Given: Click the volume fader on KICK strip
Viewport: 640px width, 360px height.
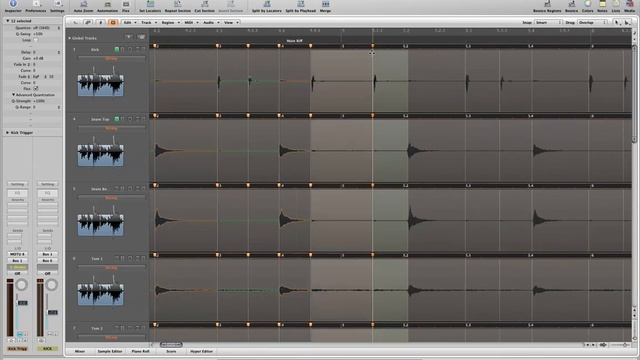Looking at the screenshot, I should tap(53, 312).
